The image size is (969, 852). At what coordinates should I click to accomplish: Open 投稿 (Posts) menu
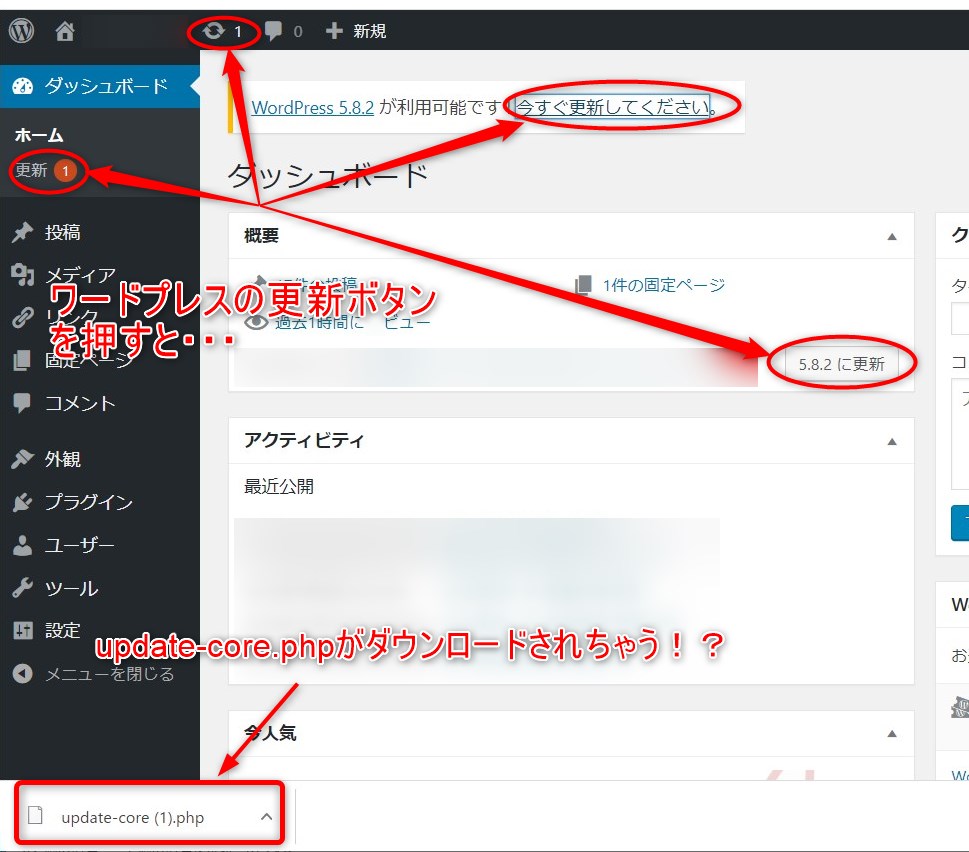63,232
